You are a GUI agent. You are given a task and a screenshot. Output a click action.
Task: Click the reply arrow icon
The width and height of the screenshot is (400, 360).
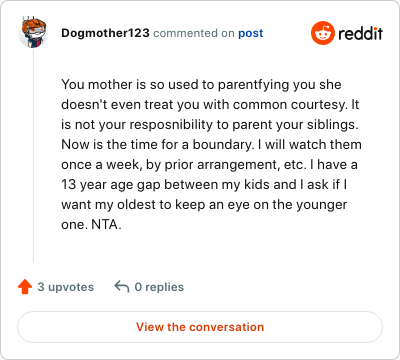122,287
